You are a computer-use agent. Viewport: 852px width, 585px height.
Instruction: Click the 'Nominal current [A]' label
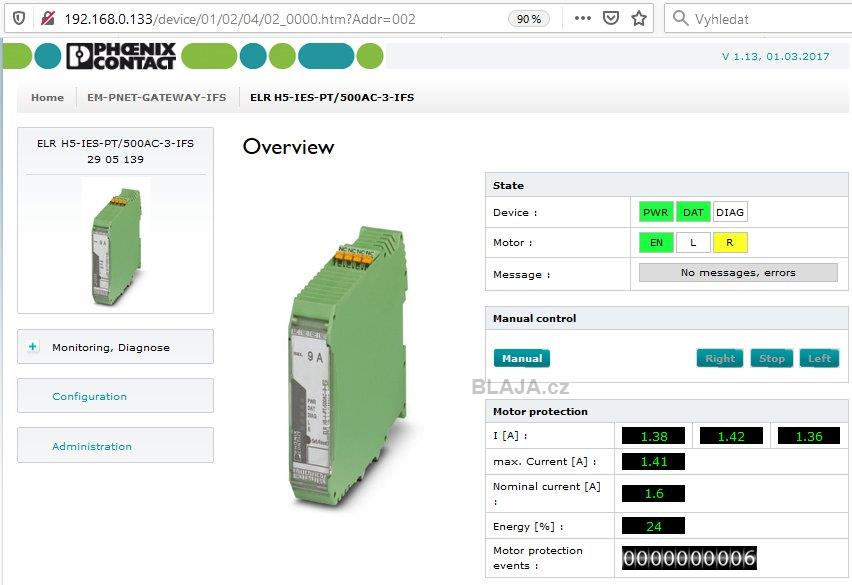(547, 487)
